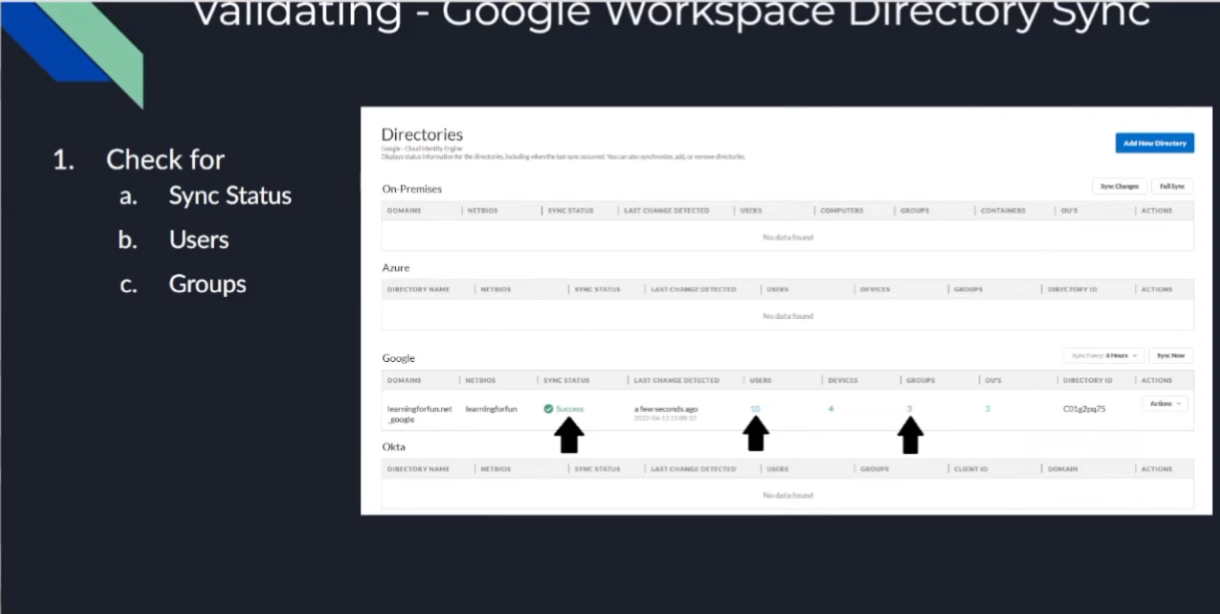The image size is (1220, 614).
Task: Select the learningforfun.net_google domain cell
Action: coord(419,414)
